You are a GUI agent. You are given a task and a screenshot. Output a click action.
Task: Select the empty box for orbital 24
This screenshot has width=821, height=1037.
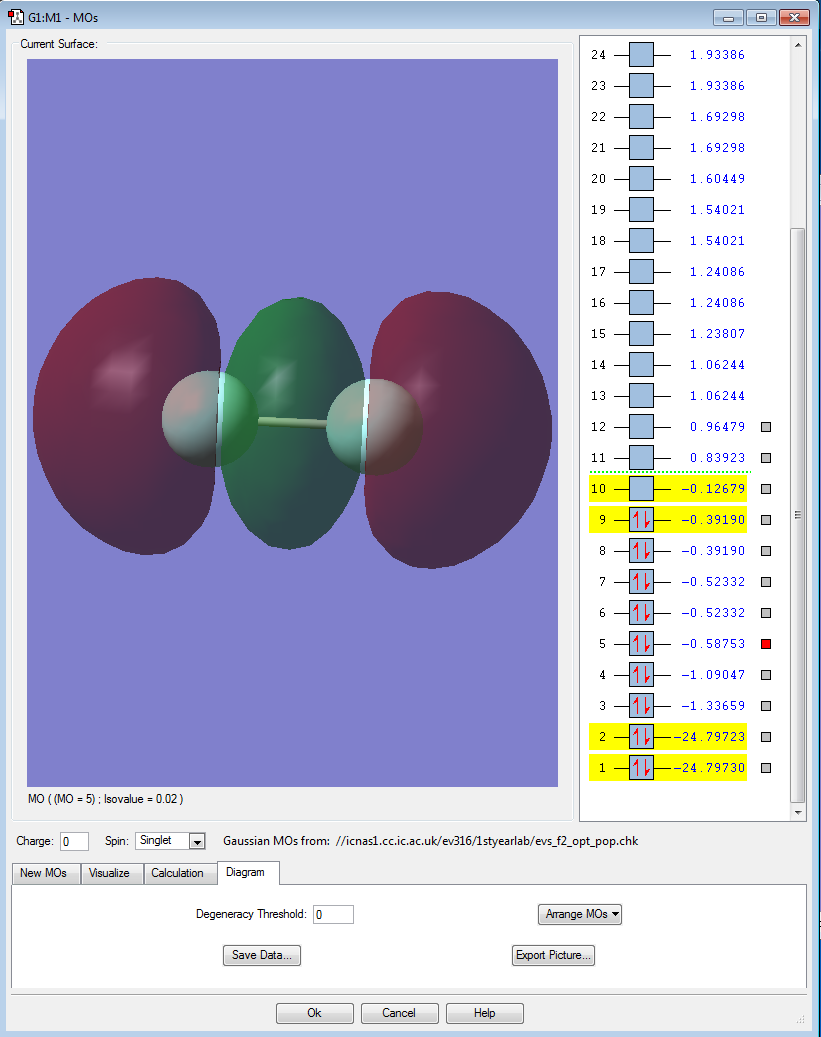(641, 55)
